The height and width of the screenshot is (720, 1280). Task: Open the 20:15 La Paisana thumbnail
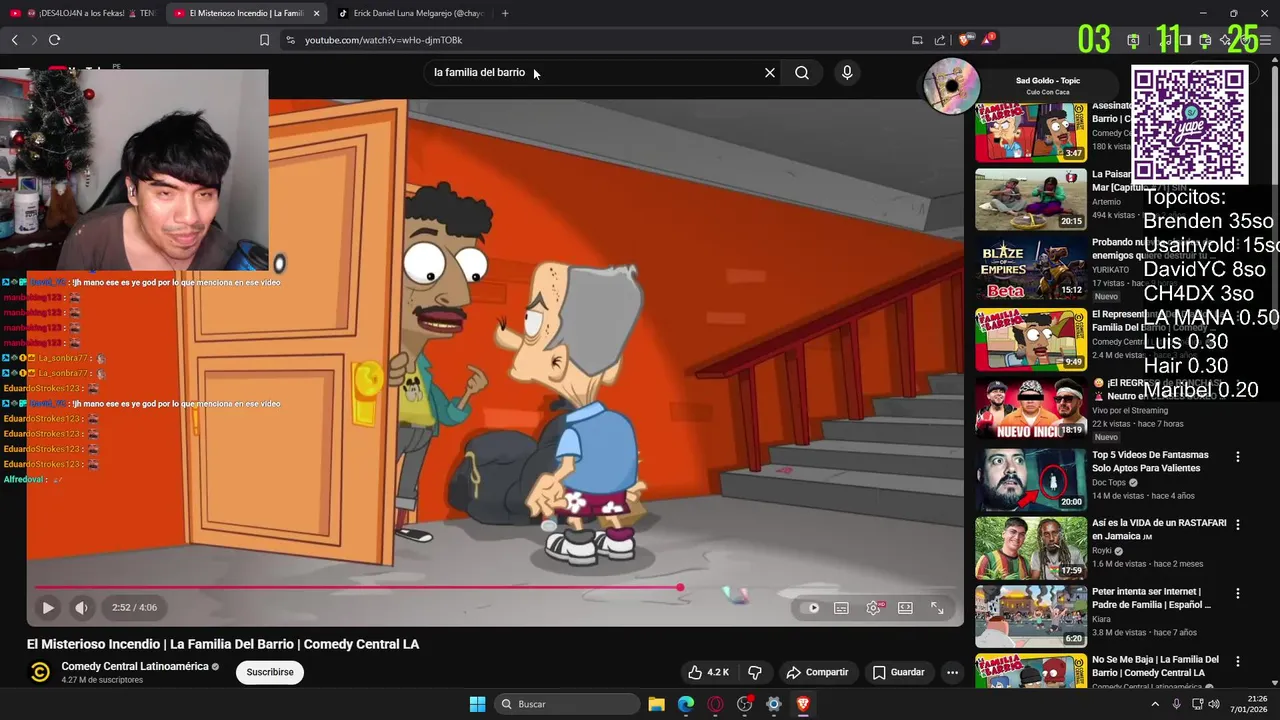[x=1031, y=199]
